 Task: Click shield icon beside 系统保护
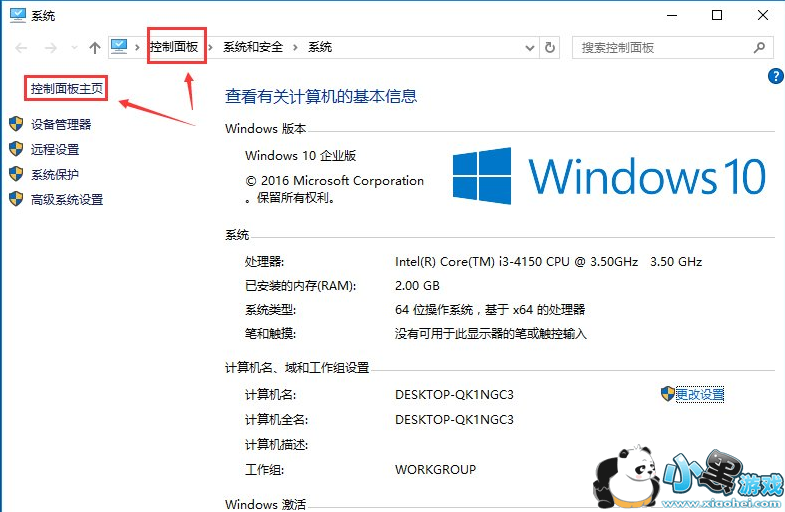pos(17,174)
